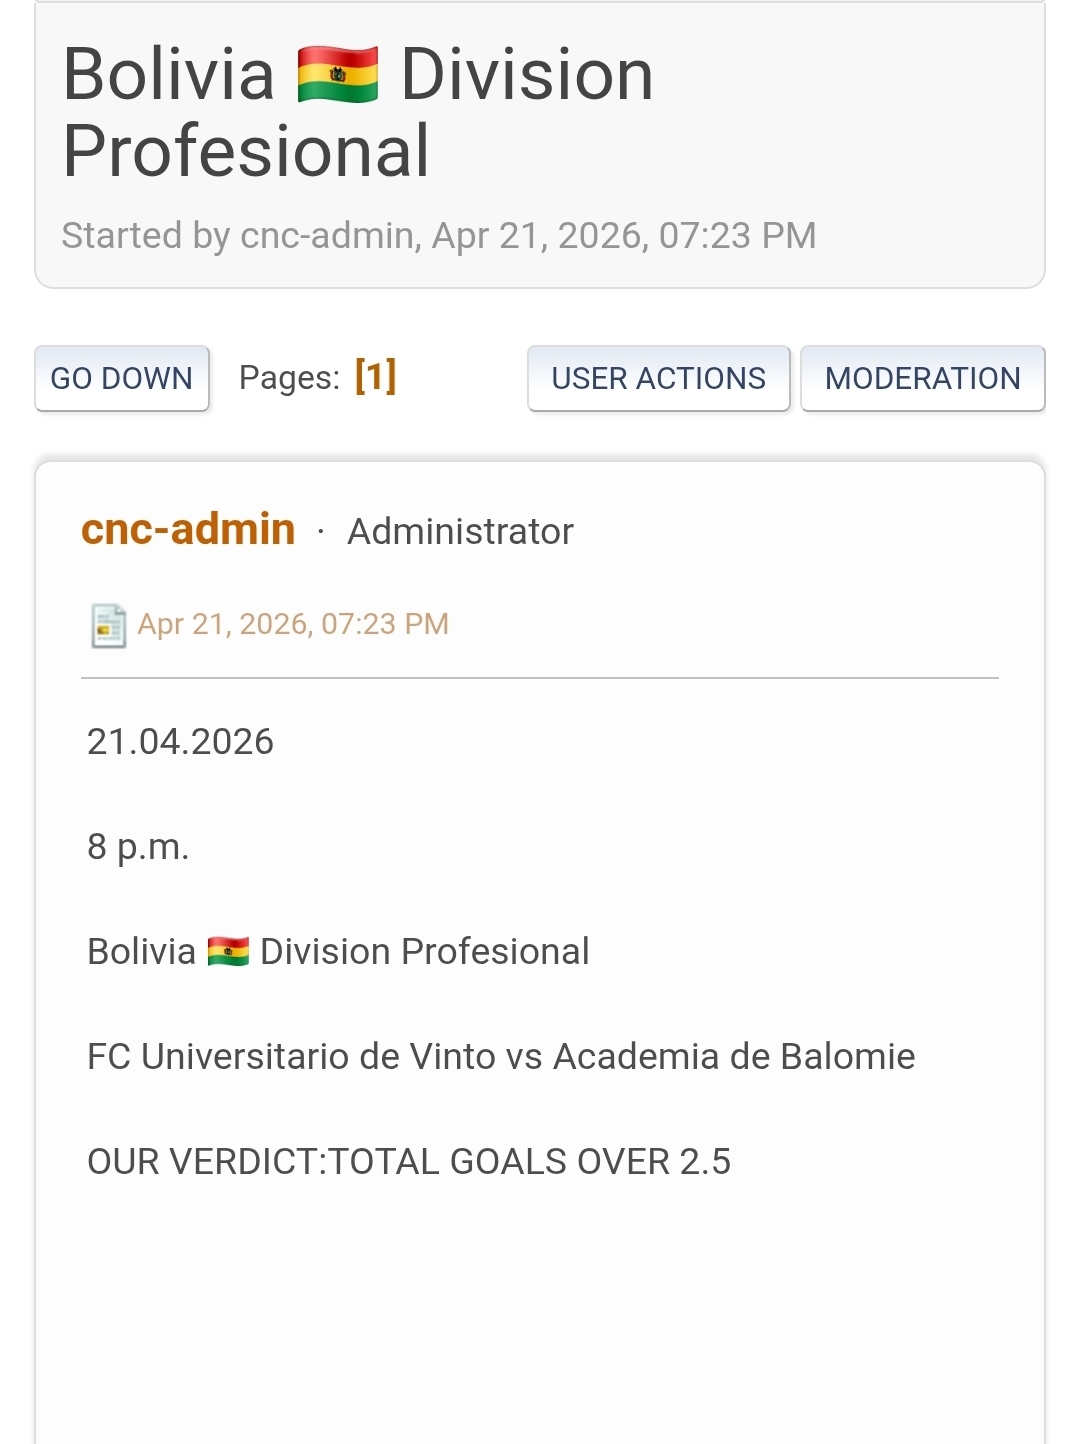Click the word 'Bolivia' in the thread heading
The image size is (1079, 1444).
pos(168,75)
